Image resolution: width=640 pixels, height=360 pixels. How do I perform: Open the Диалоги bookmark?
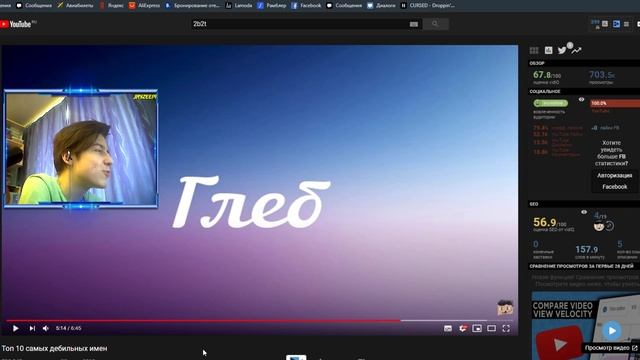381,5
